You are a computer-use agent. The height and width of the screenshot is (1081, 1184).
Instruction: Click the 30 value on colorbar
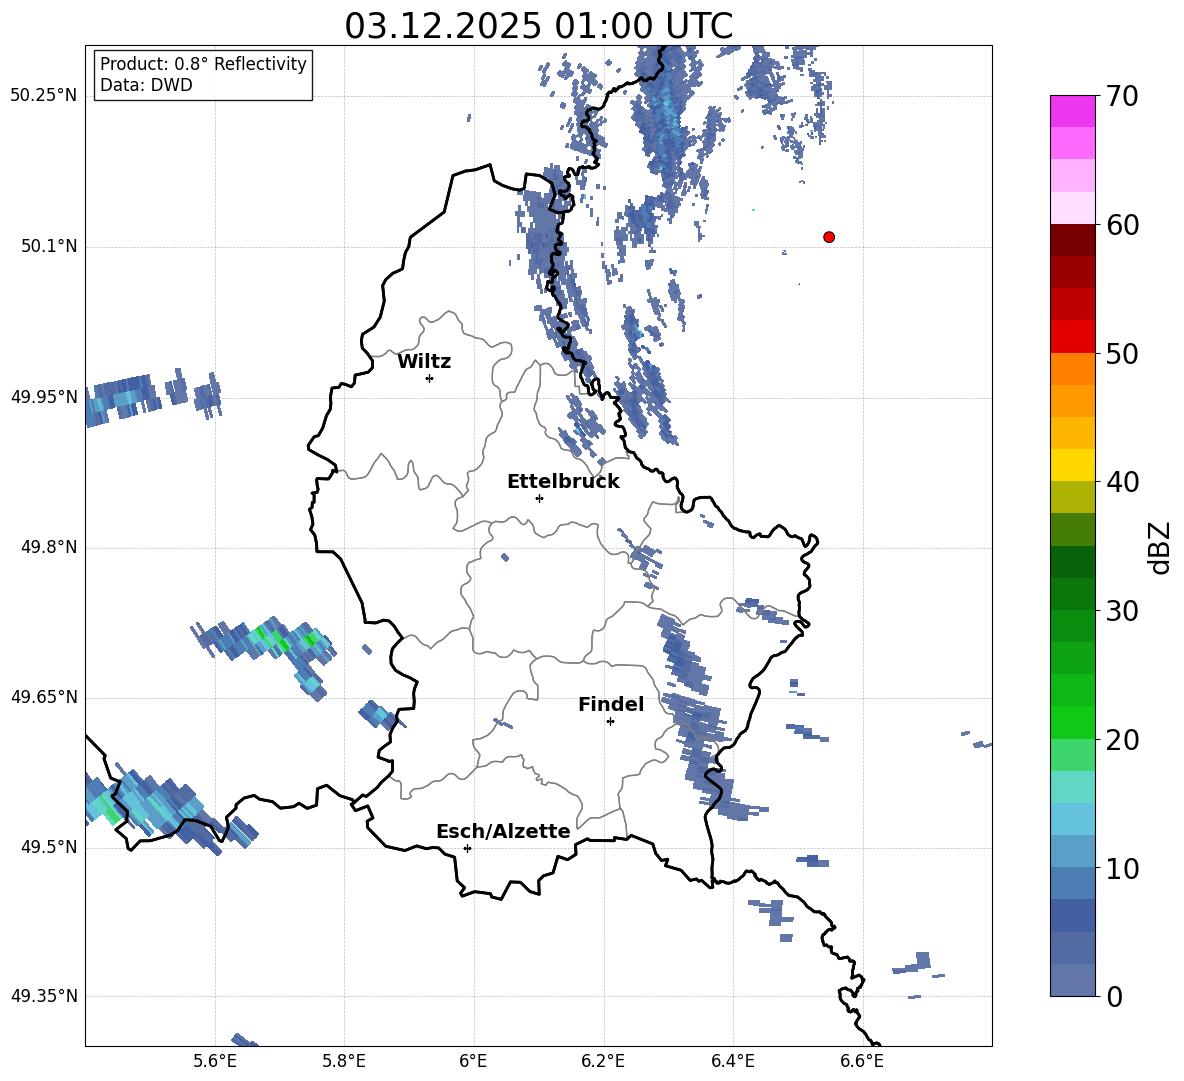click(1122, 611)
